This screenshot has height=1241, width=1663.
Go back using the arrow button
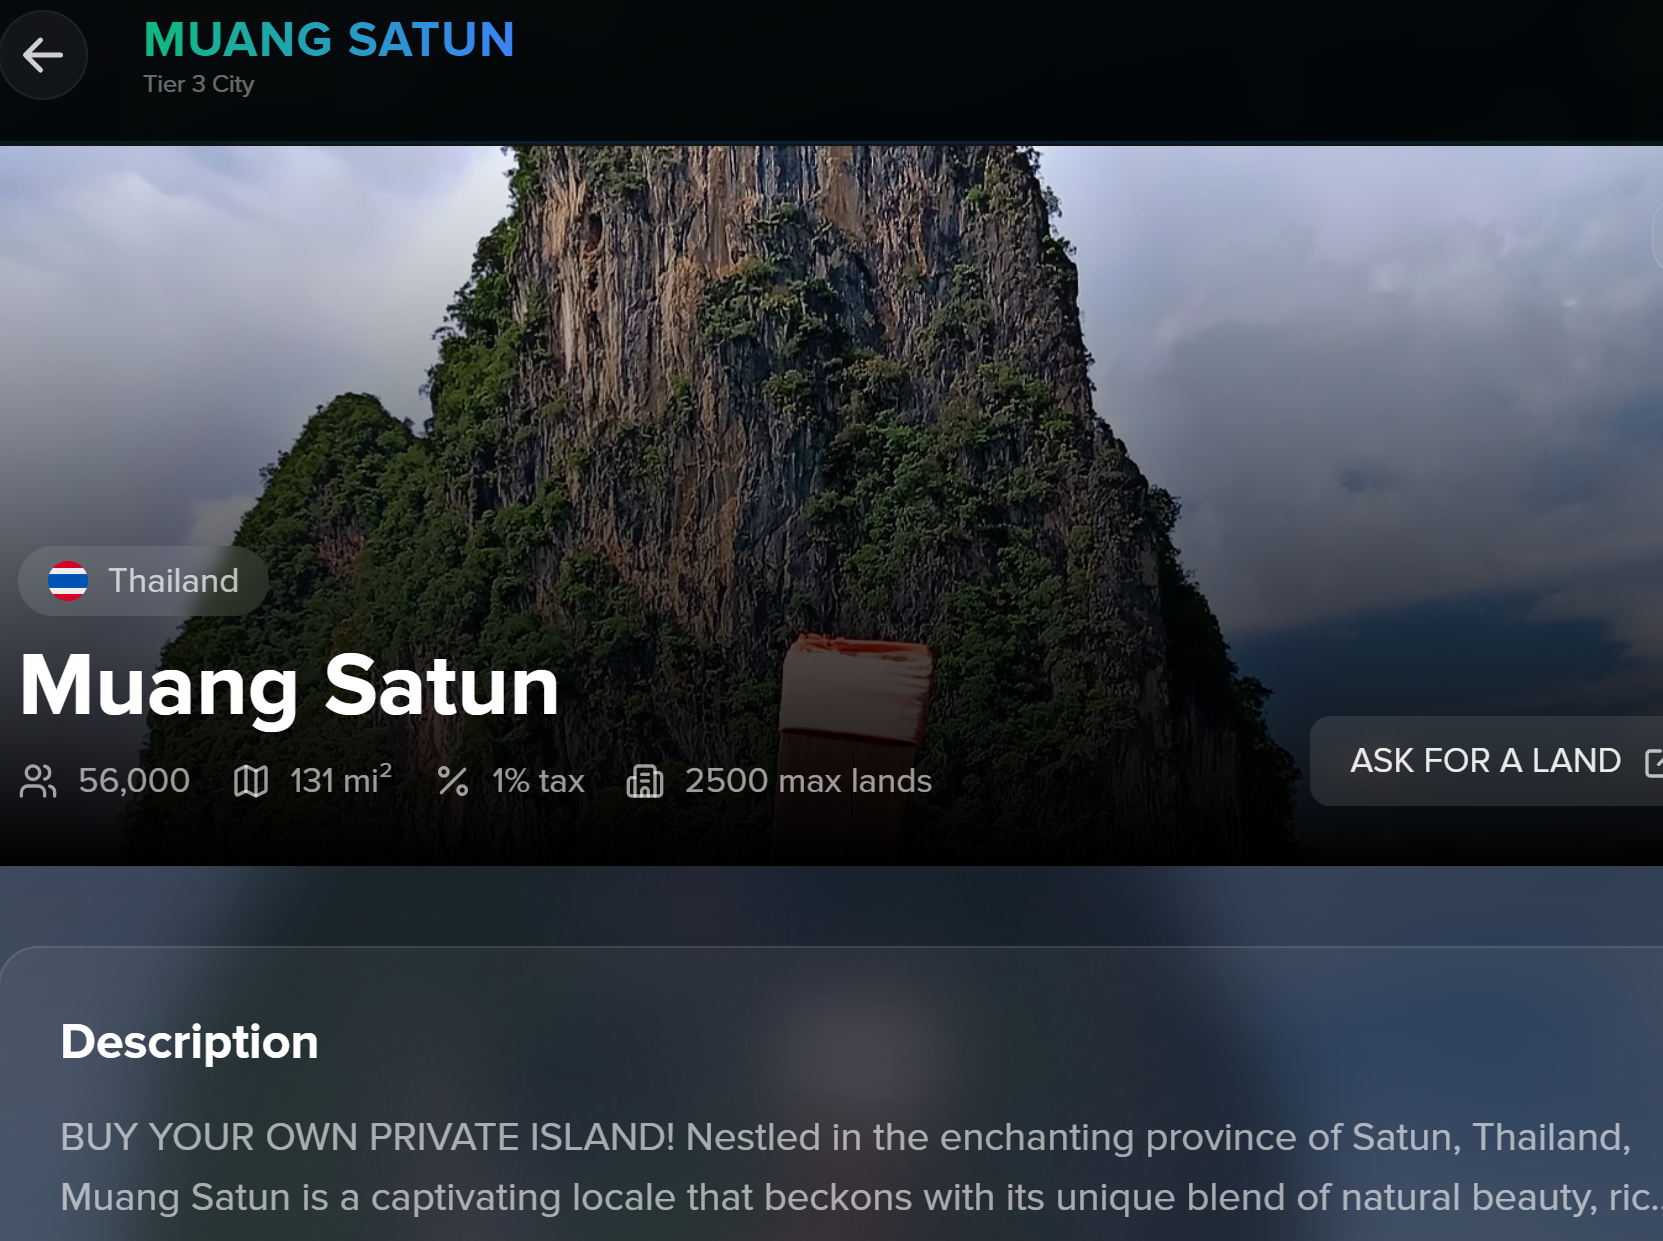click(x=43, y=55)
